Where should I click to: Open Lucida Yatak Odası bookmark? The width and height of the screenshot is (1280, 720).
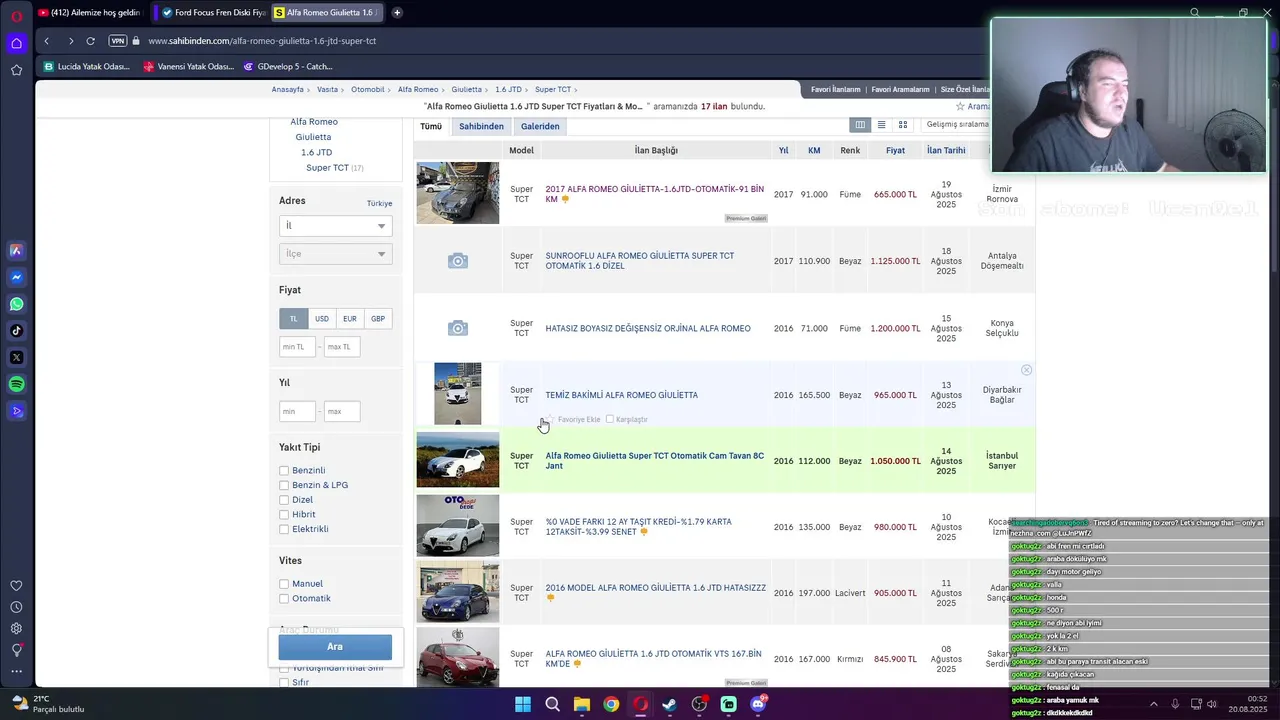89,67
